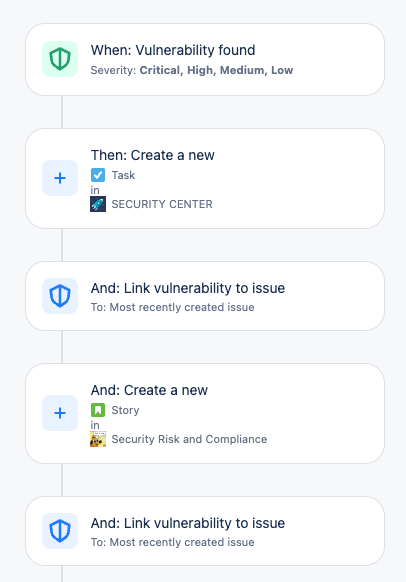Open the first Link vulnerability to issue step
Screen dimensions: 406x582
point(205,296)
